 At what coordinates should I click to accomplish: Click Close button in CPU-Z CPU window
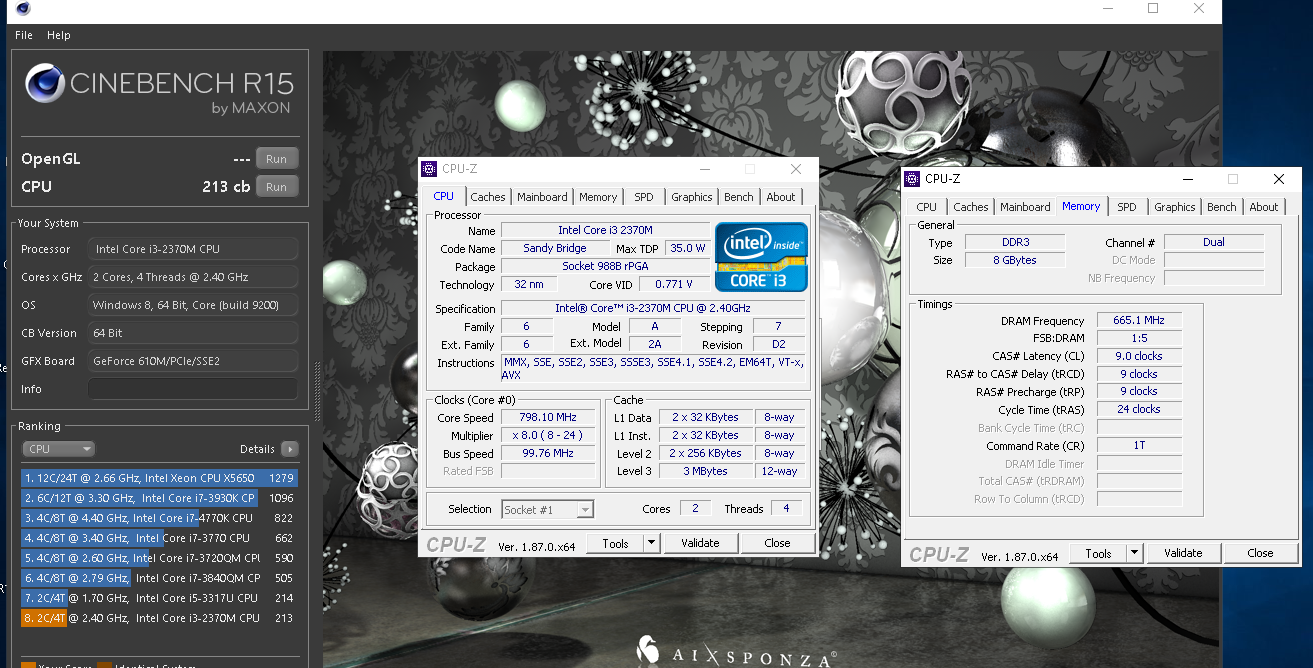pos(777,543)
